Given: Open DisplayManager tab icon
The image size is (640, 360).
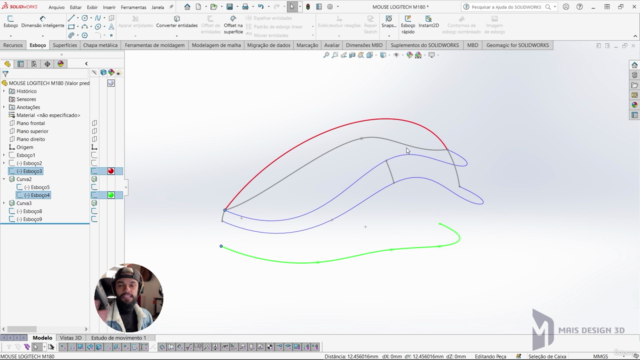Looking at the screenshot, I should click(x=61, y=64).
